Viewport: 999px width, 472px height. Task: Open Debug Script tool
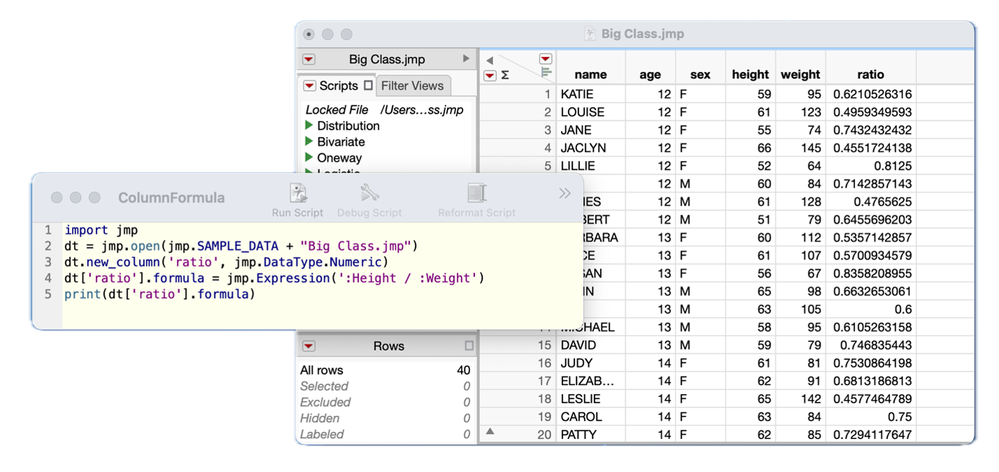[x=370, y=201]
